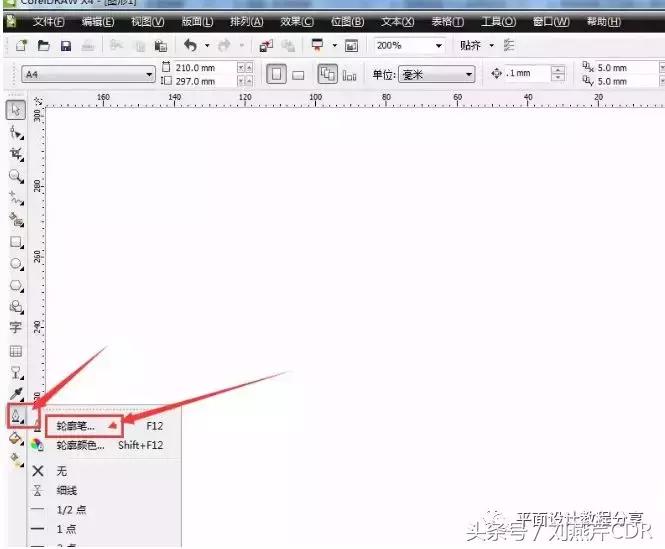Select the Freehand curve tool
Screen dimensions: 665x549
pos(16,198)
